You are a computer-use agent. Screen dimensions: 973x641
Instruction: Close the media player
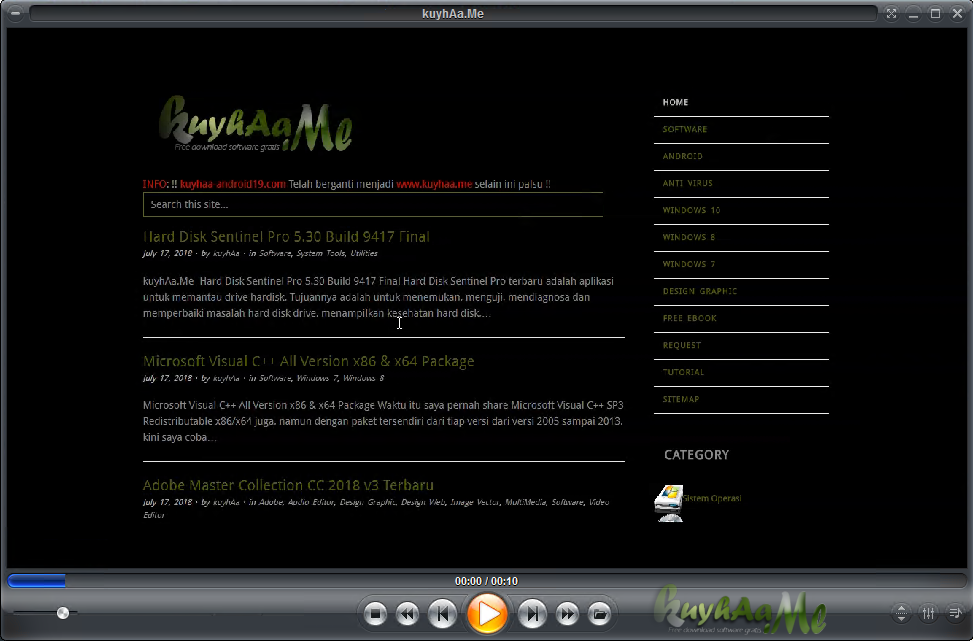[957, 13]
